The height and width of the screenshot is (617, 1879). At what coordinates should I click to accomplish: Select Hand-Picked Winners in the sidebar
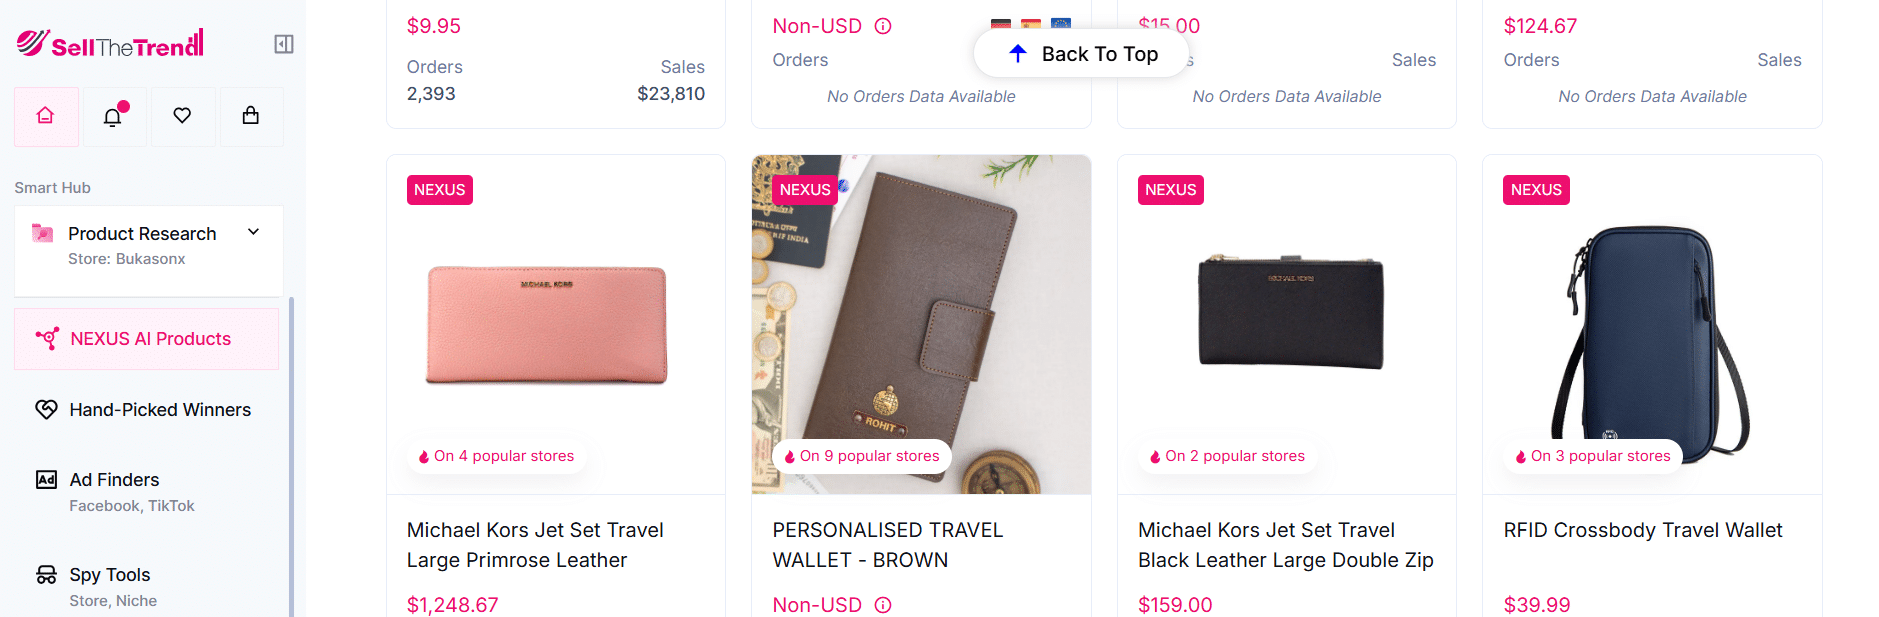[x=159, y=409]
